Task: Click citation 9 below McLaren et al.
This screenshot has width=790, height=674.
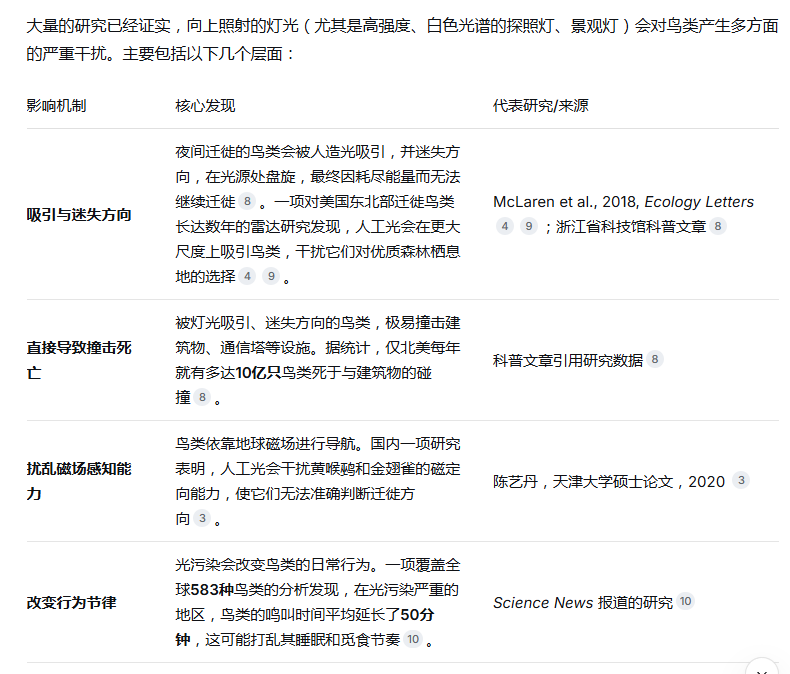Action: pyautogui.click(x=529, y=226)
